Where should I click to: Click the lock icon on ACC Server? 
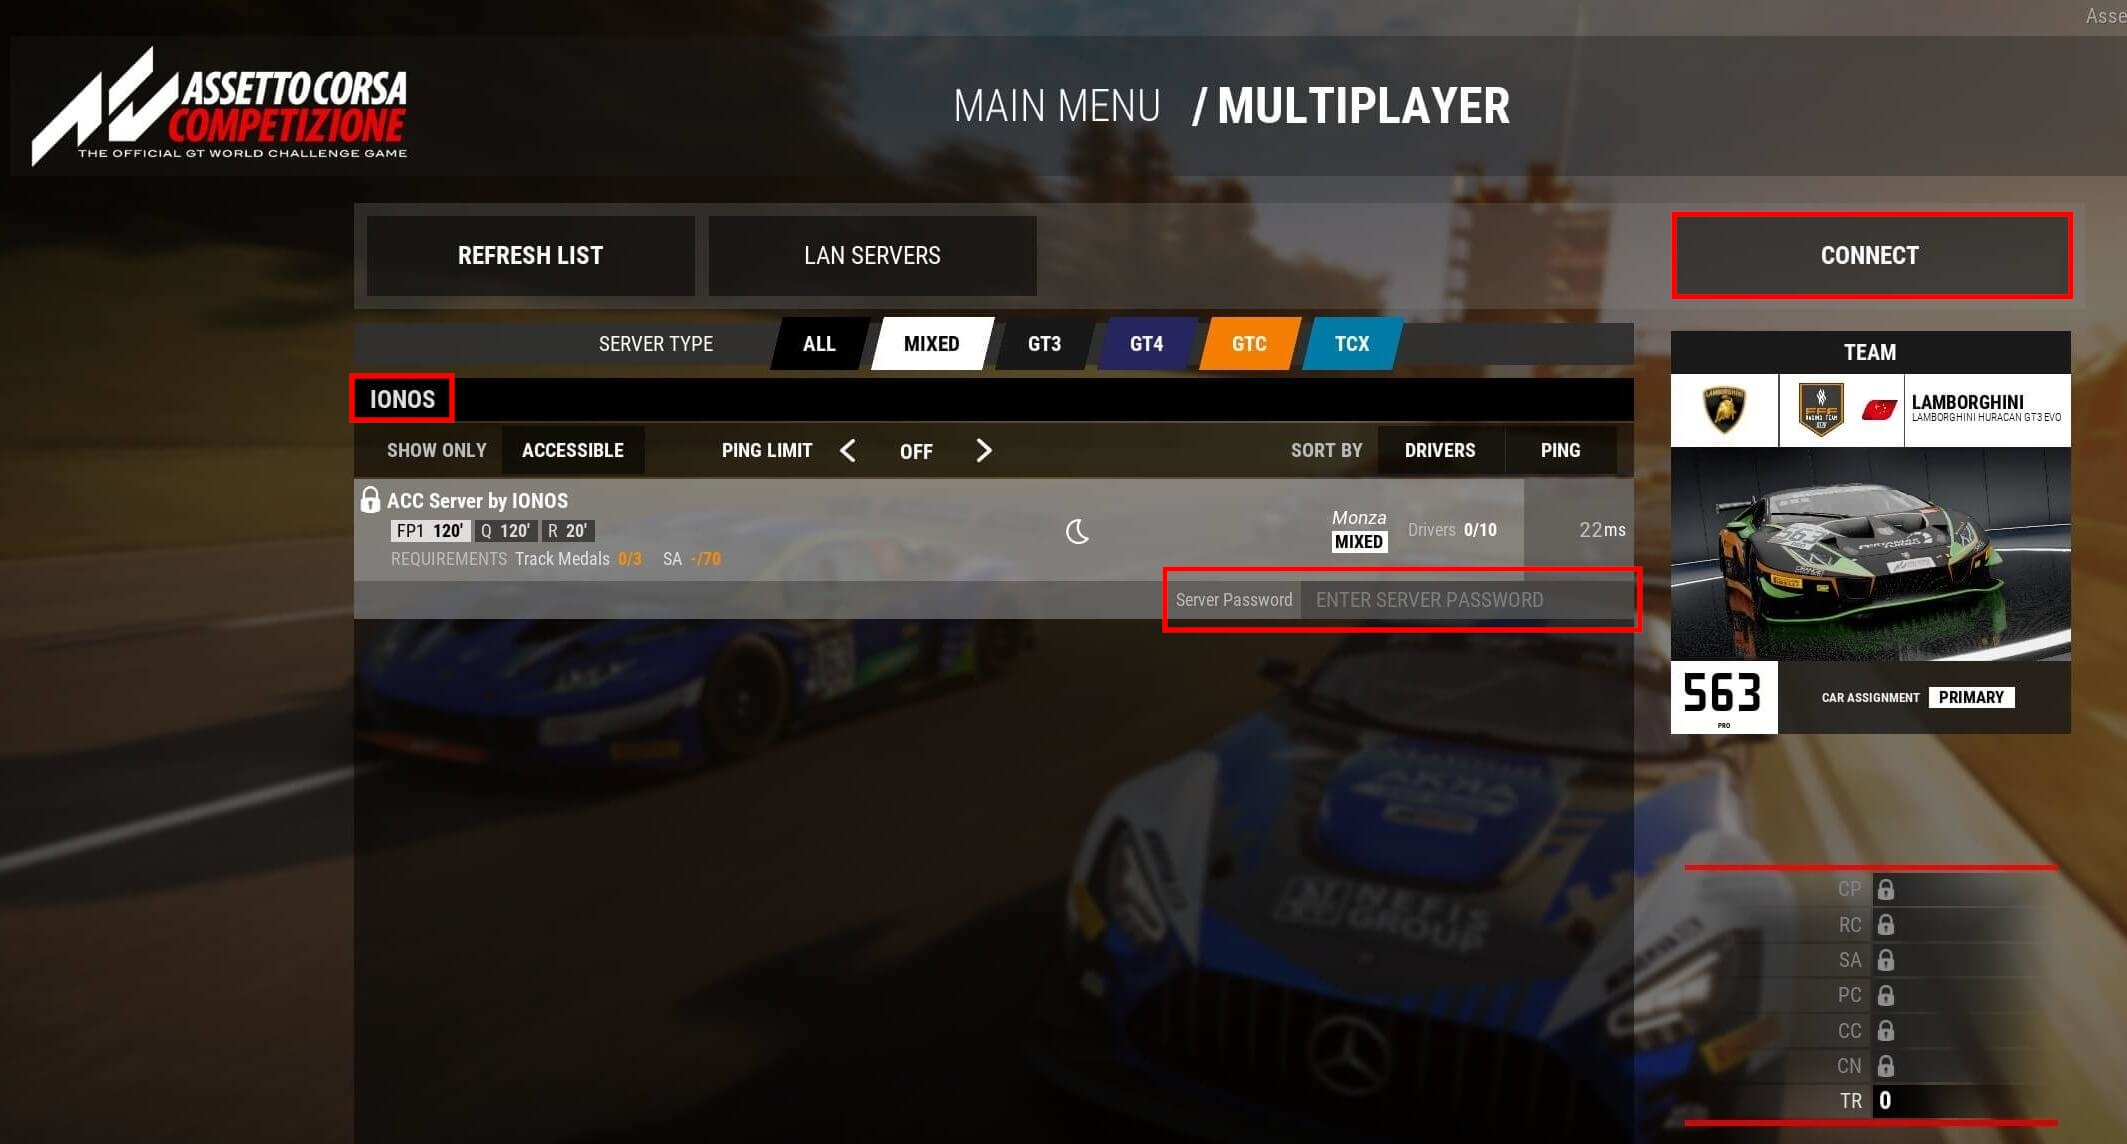pyautogui.click(x=370, y=500)
